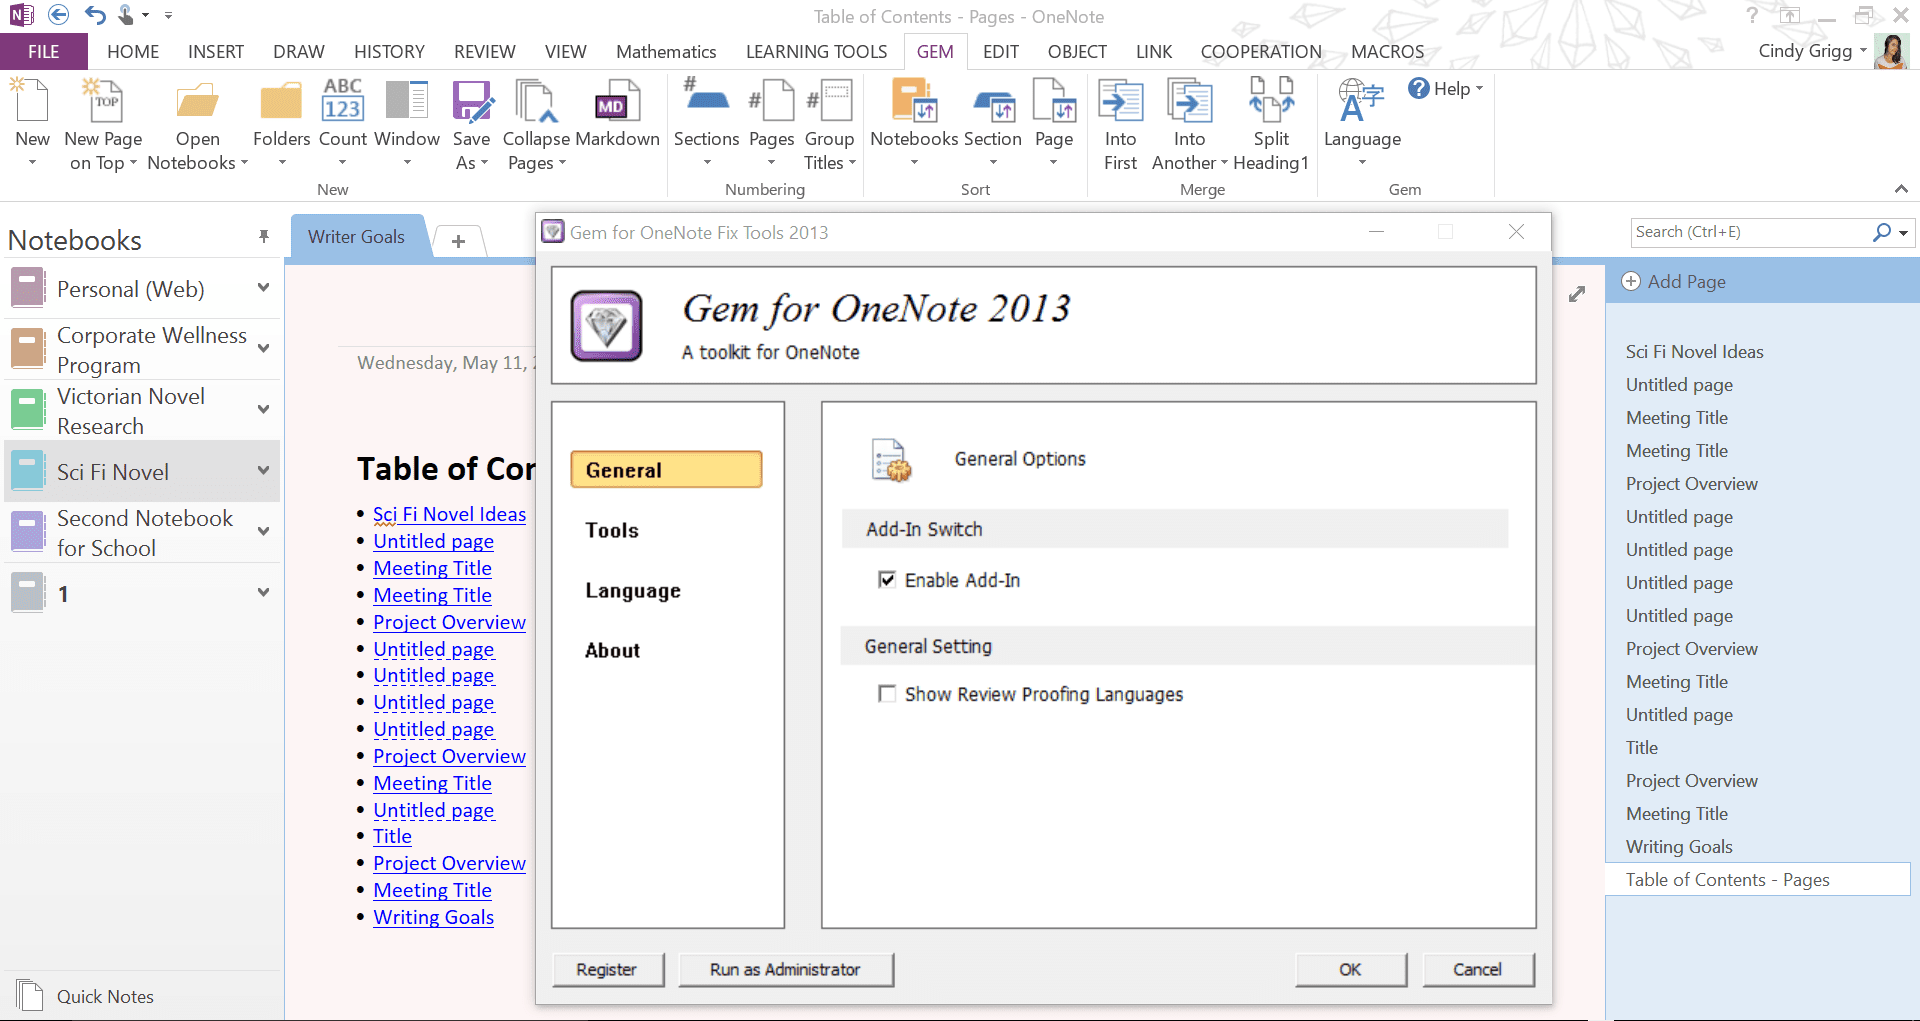The image size is (1920, 1021).
Task: Expand the Sci Fi Novel notebook chevron
Action: tap(263, 471)
